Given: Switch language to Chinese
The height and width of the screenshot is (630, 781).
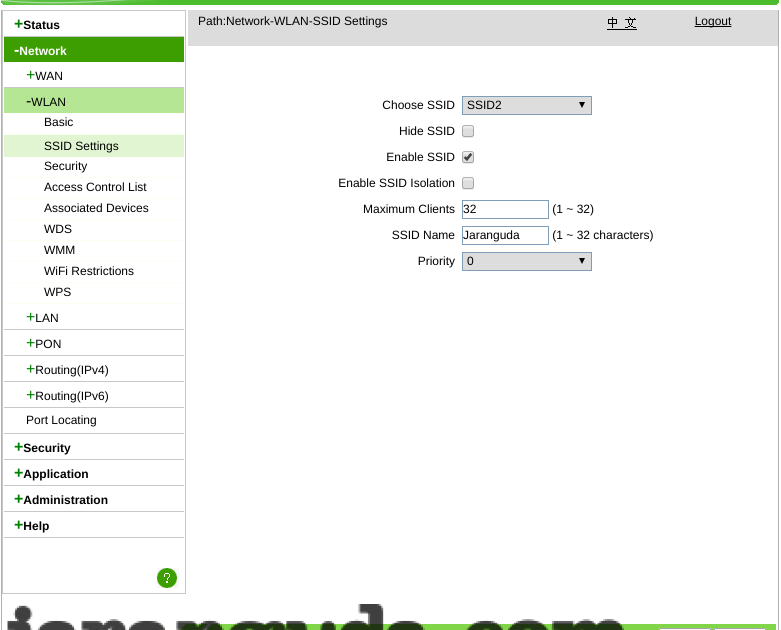Looking at the screenshot, I should tap(622, 22).
